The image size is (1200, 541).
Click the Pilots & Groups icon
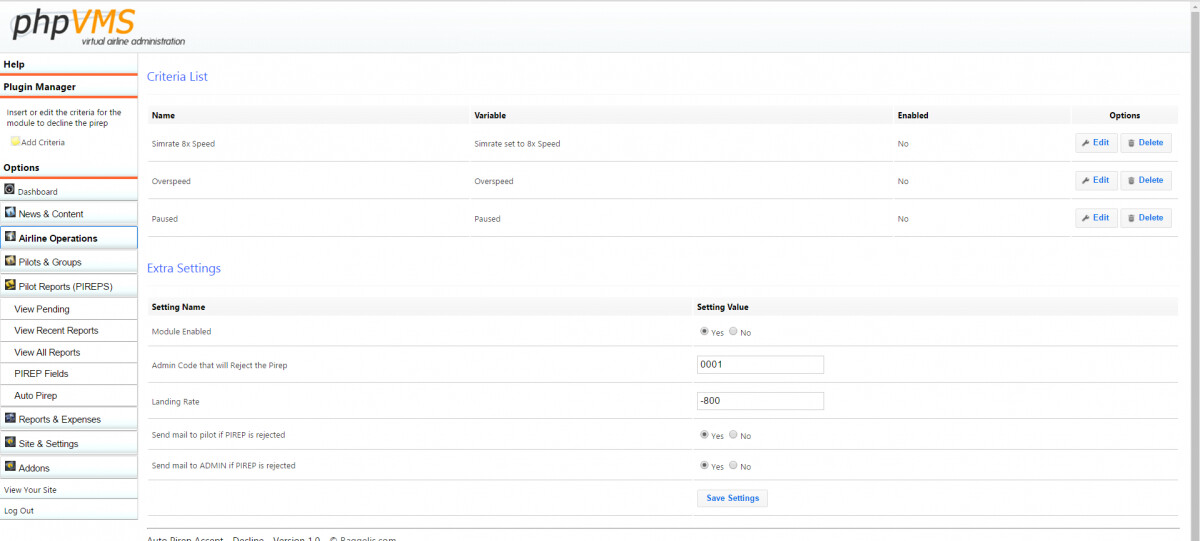tap(10, 261)
